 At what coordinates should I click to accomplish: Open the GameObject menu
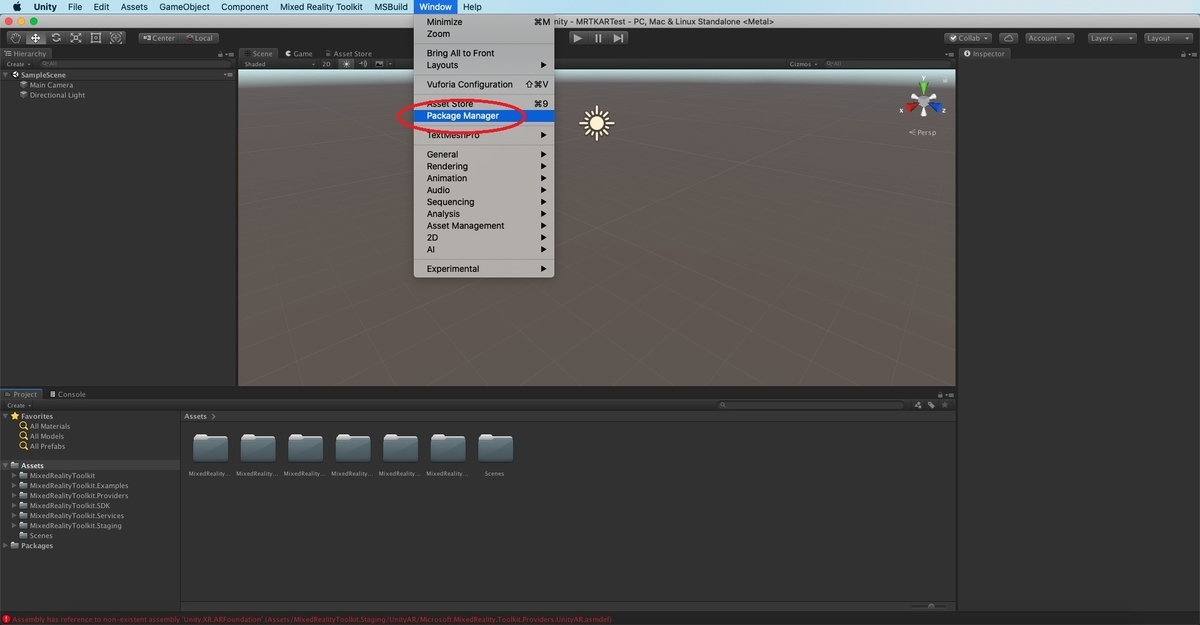coord(185,7)
